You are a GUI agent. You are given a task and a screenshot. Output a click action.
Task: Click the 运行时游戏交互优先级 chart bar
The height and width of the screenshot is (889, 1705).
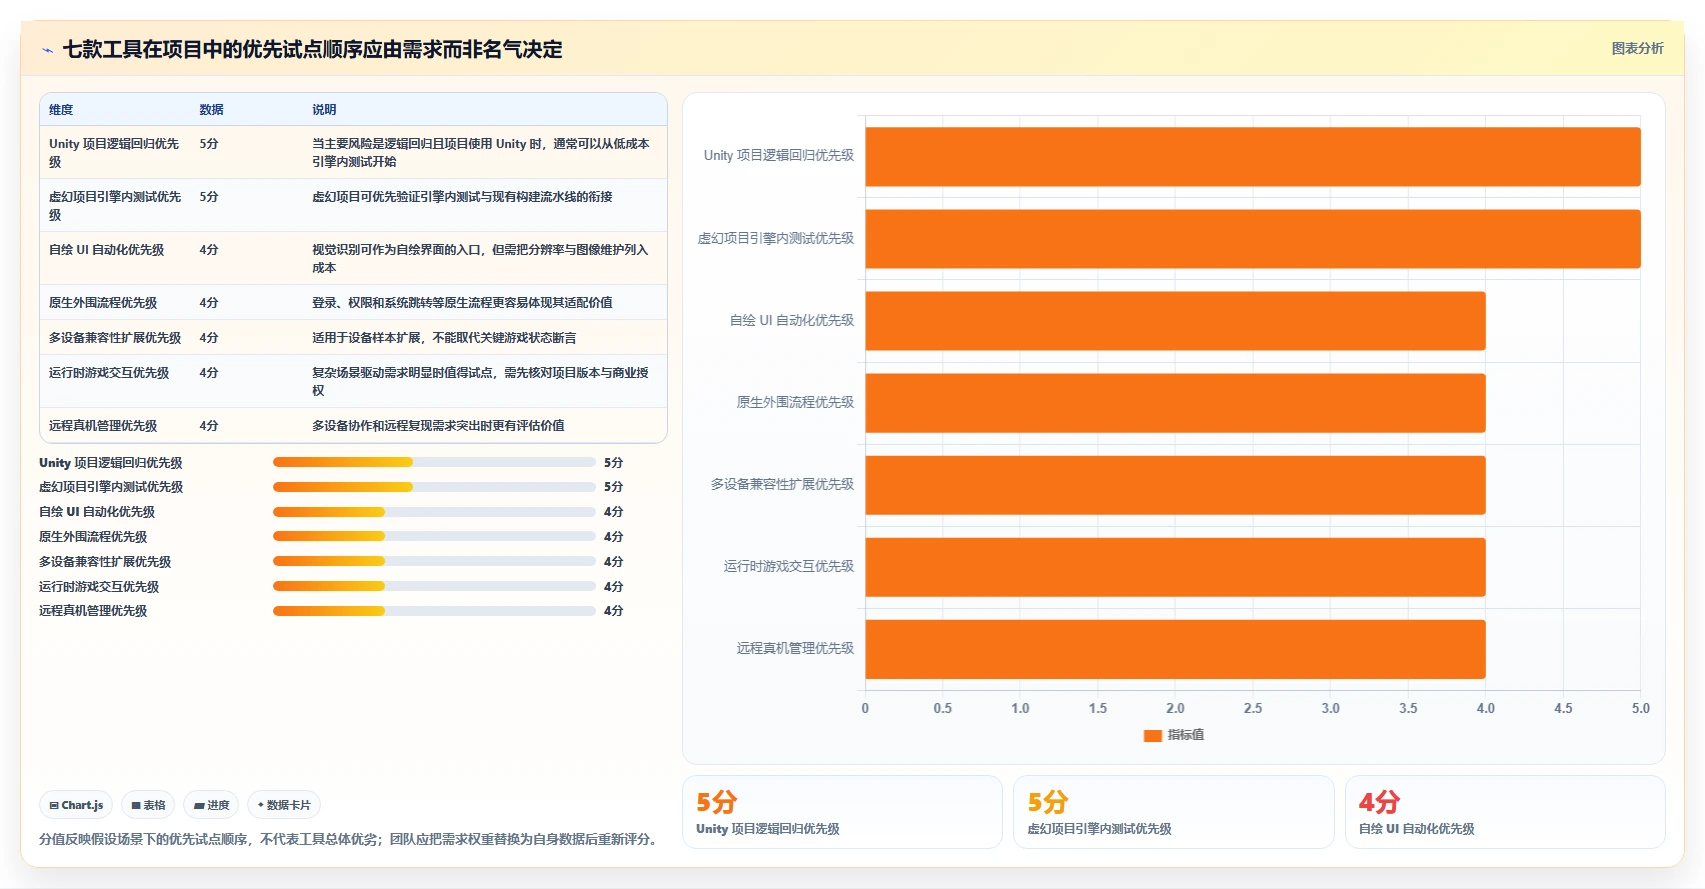pyautogui.click(x=1175, y=567)
